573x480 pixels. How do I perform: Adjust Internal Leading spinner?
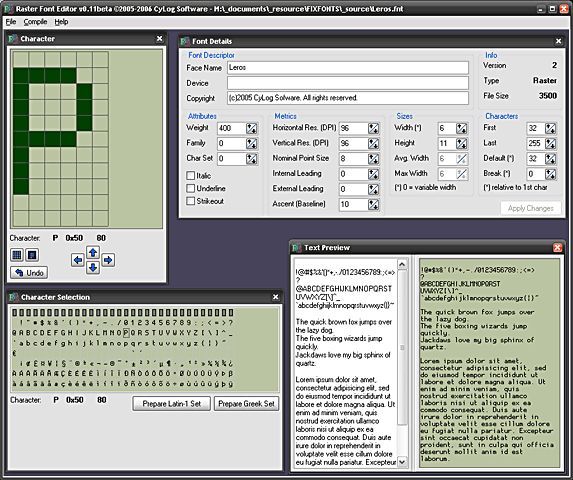click(x=373, y=174)
